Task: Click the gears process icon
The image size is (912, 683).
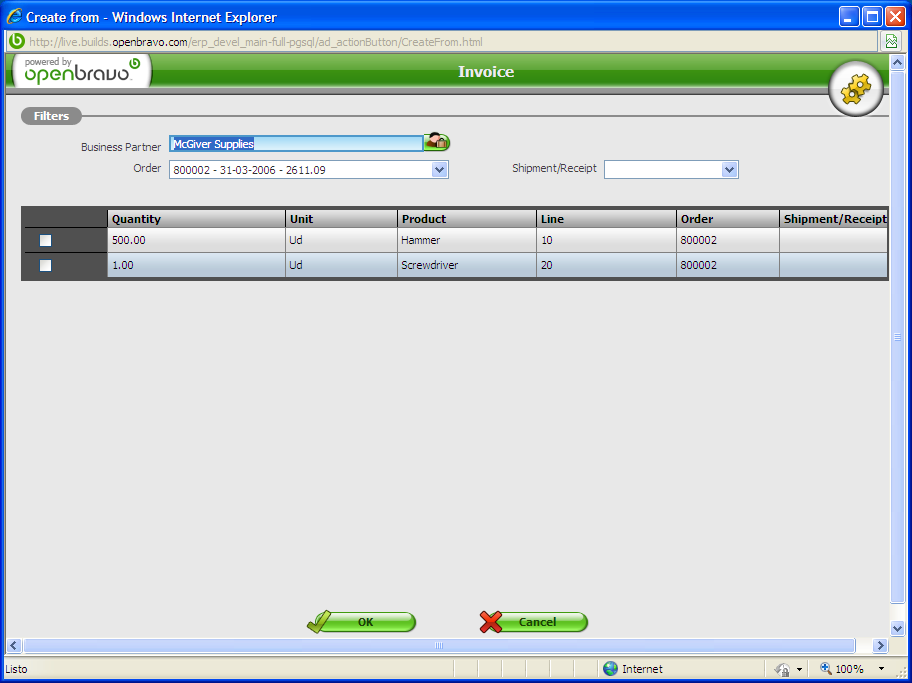Action: pyautogui.click(x=856, y=90)
